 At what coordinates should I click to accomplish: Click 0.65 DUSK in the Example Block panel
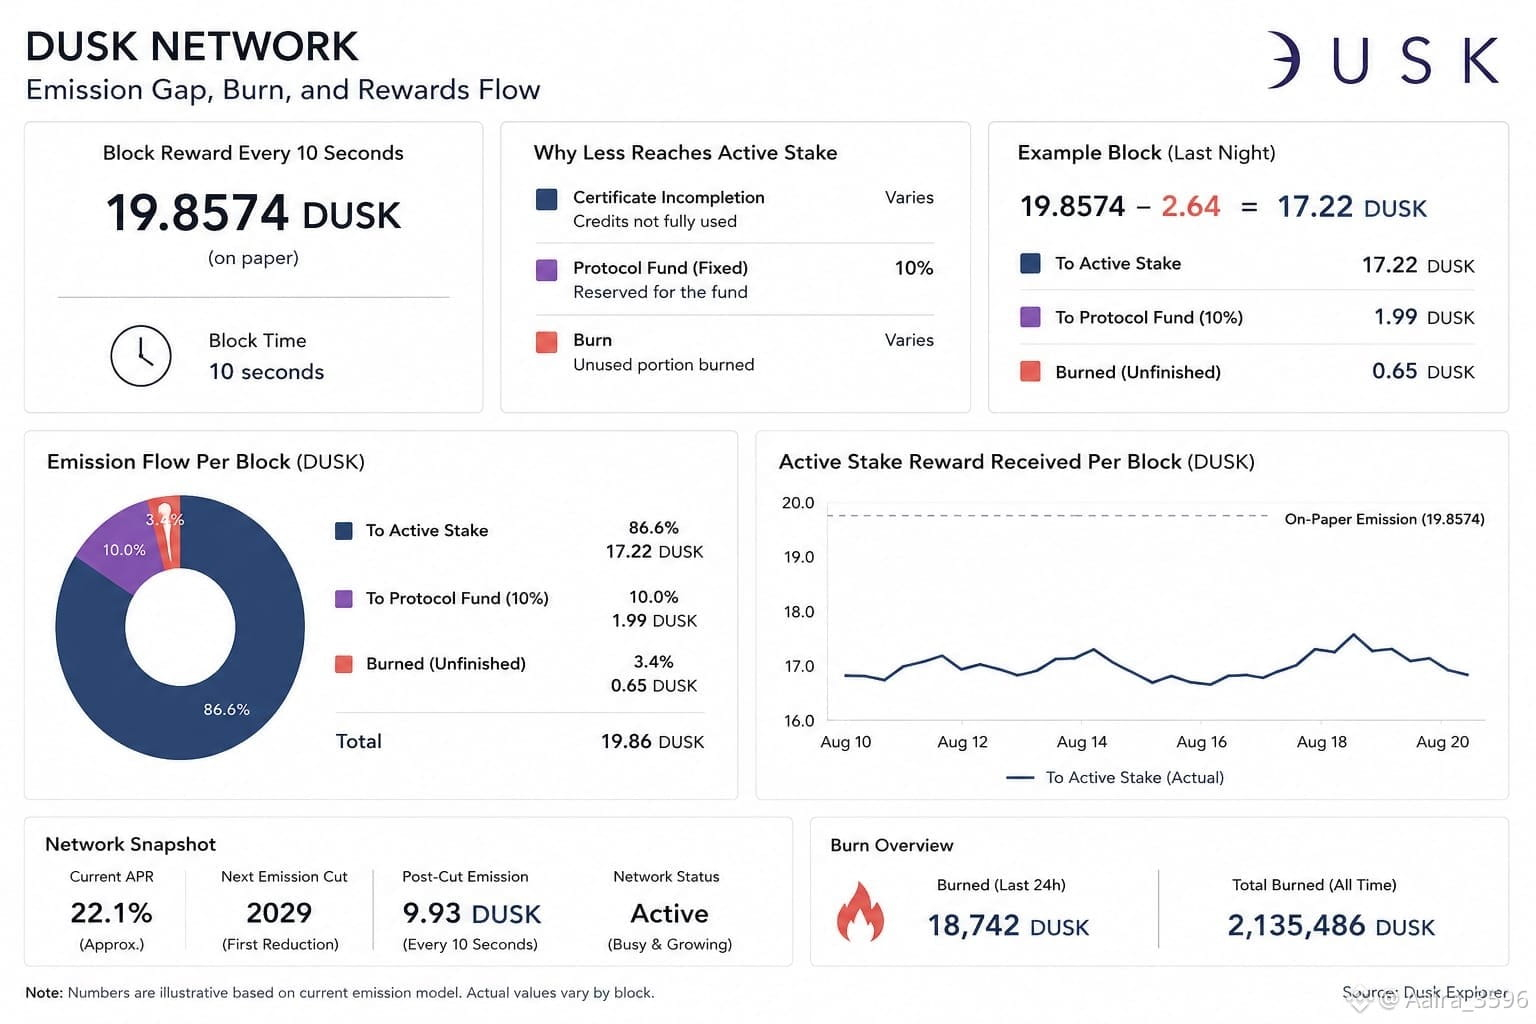point(1423,371)
